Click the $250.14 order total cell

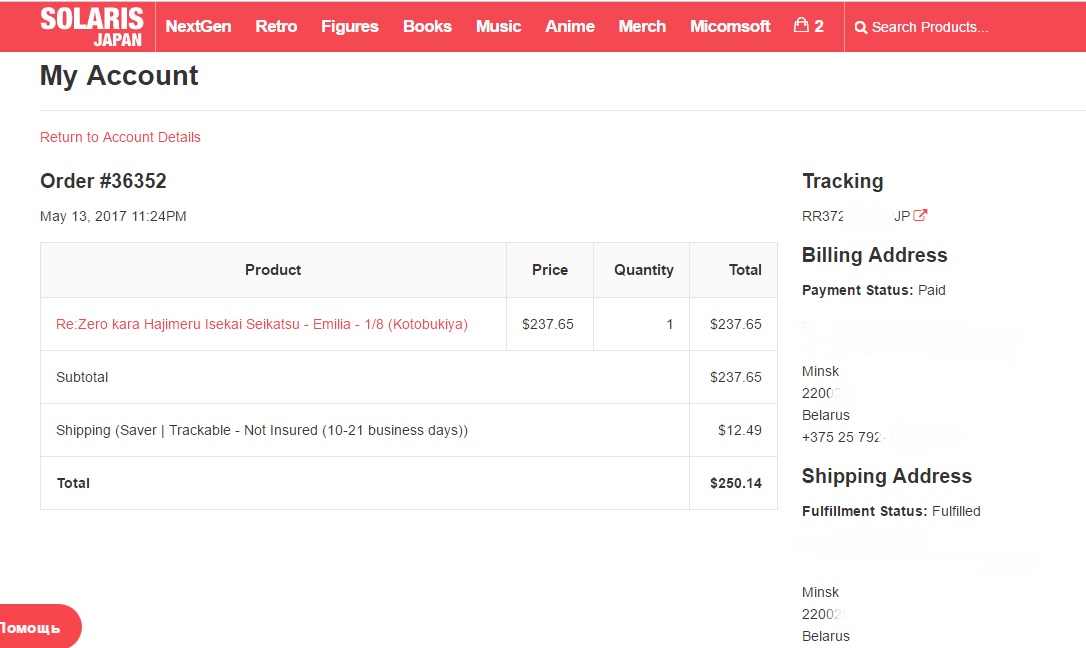pyautogui.click(x=735, y=483)
